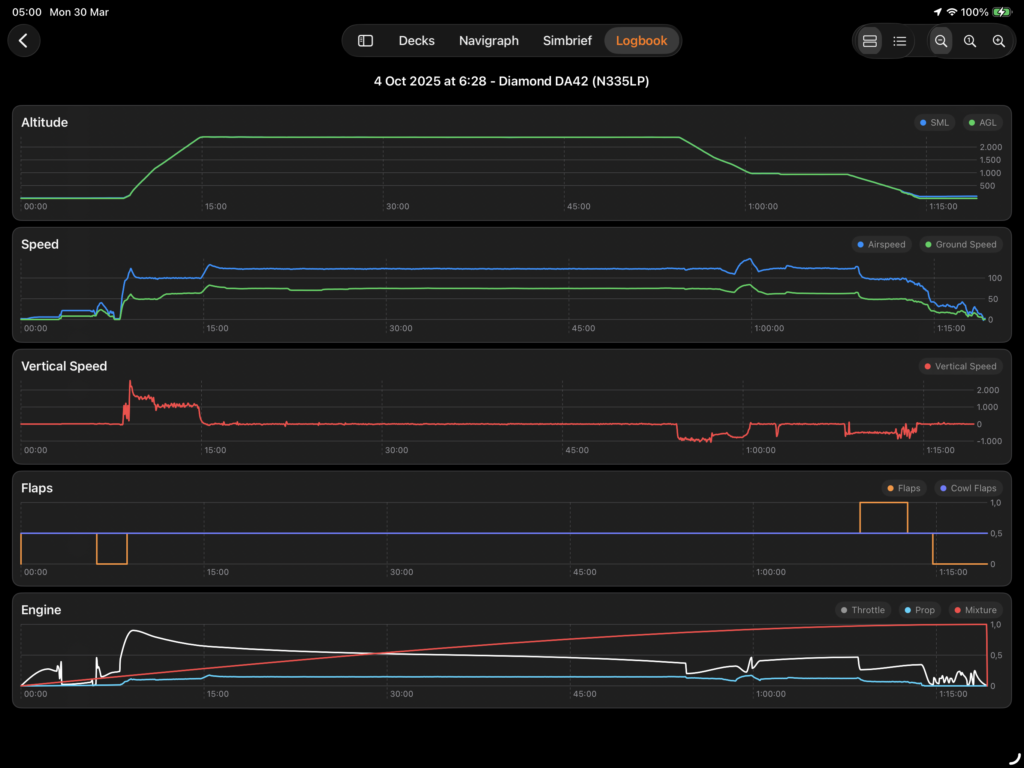Screen dimensions: 1024x768
Task: Select the Logbook tab
Action: [641, 41]
